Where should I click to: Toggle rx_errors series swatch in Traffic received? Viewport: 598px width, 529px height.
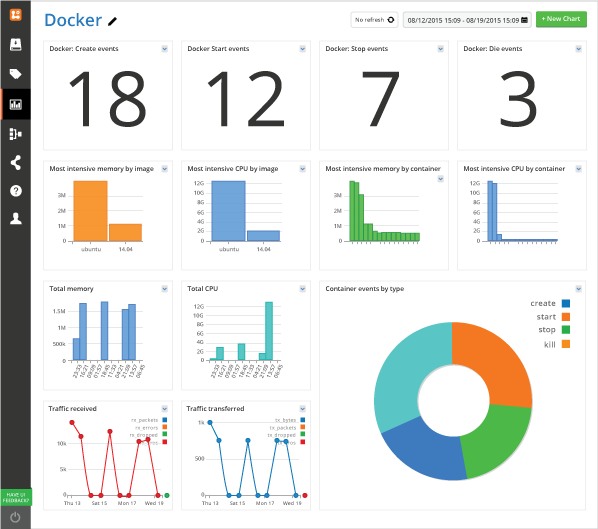[165, 427]
